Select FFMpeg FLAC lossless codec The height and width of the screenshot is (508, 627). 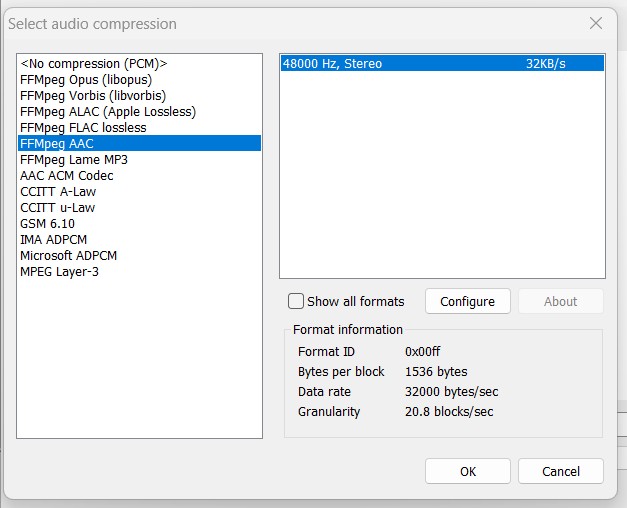click(x=83, y=128)
